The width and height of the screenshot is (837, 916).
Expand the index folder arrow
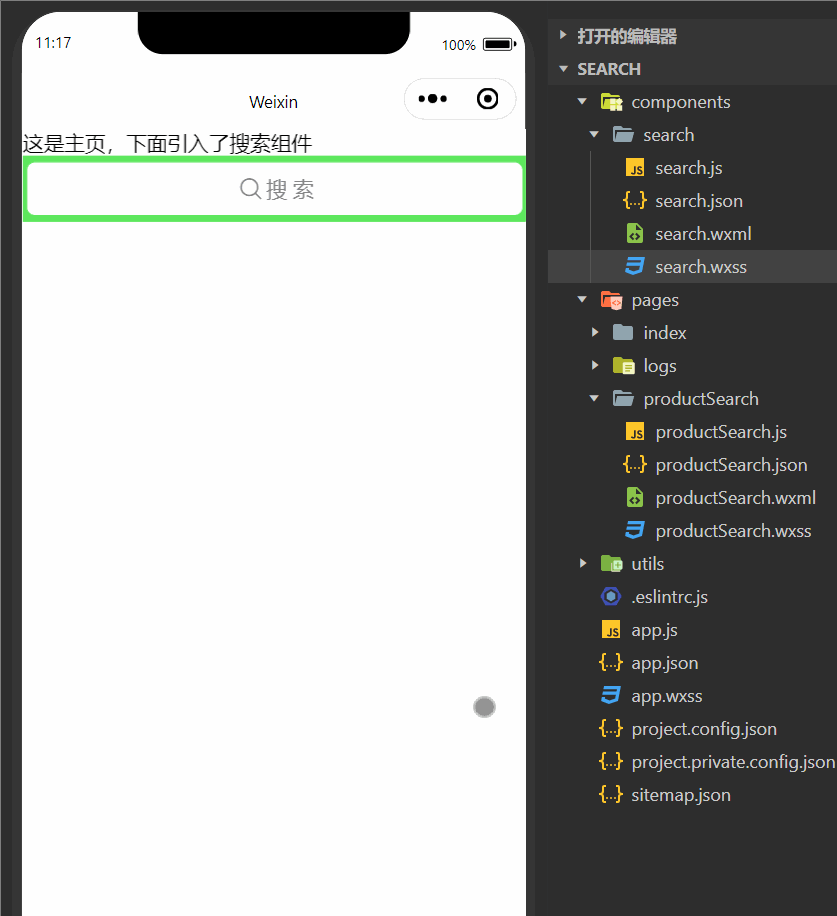click(x=595, y=332)
